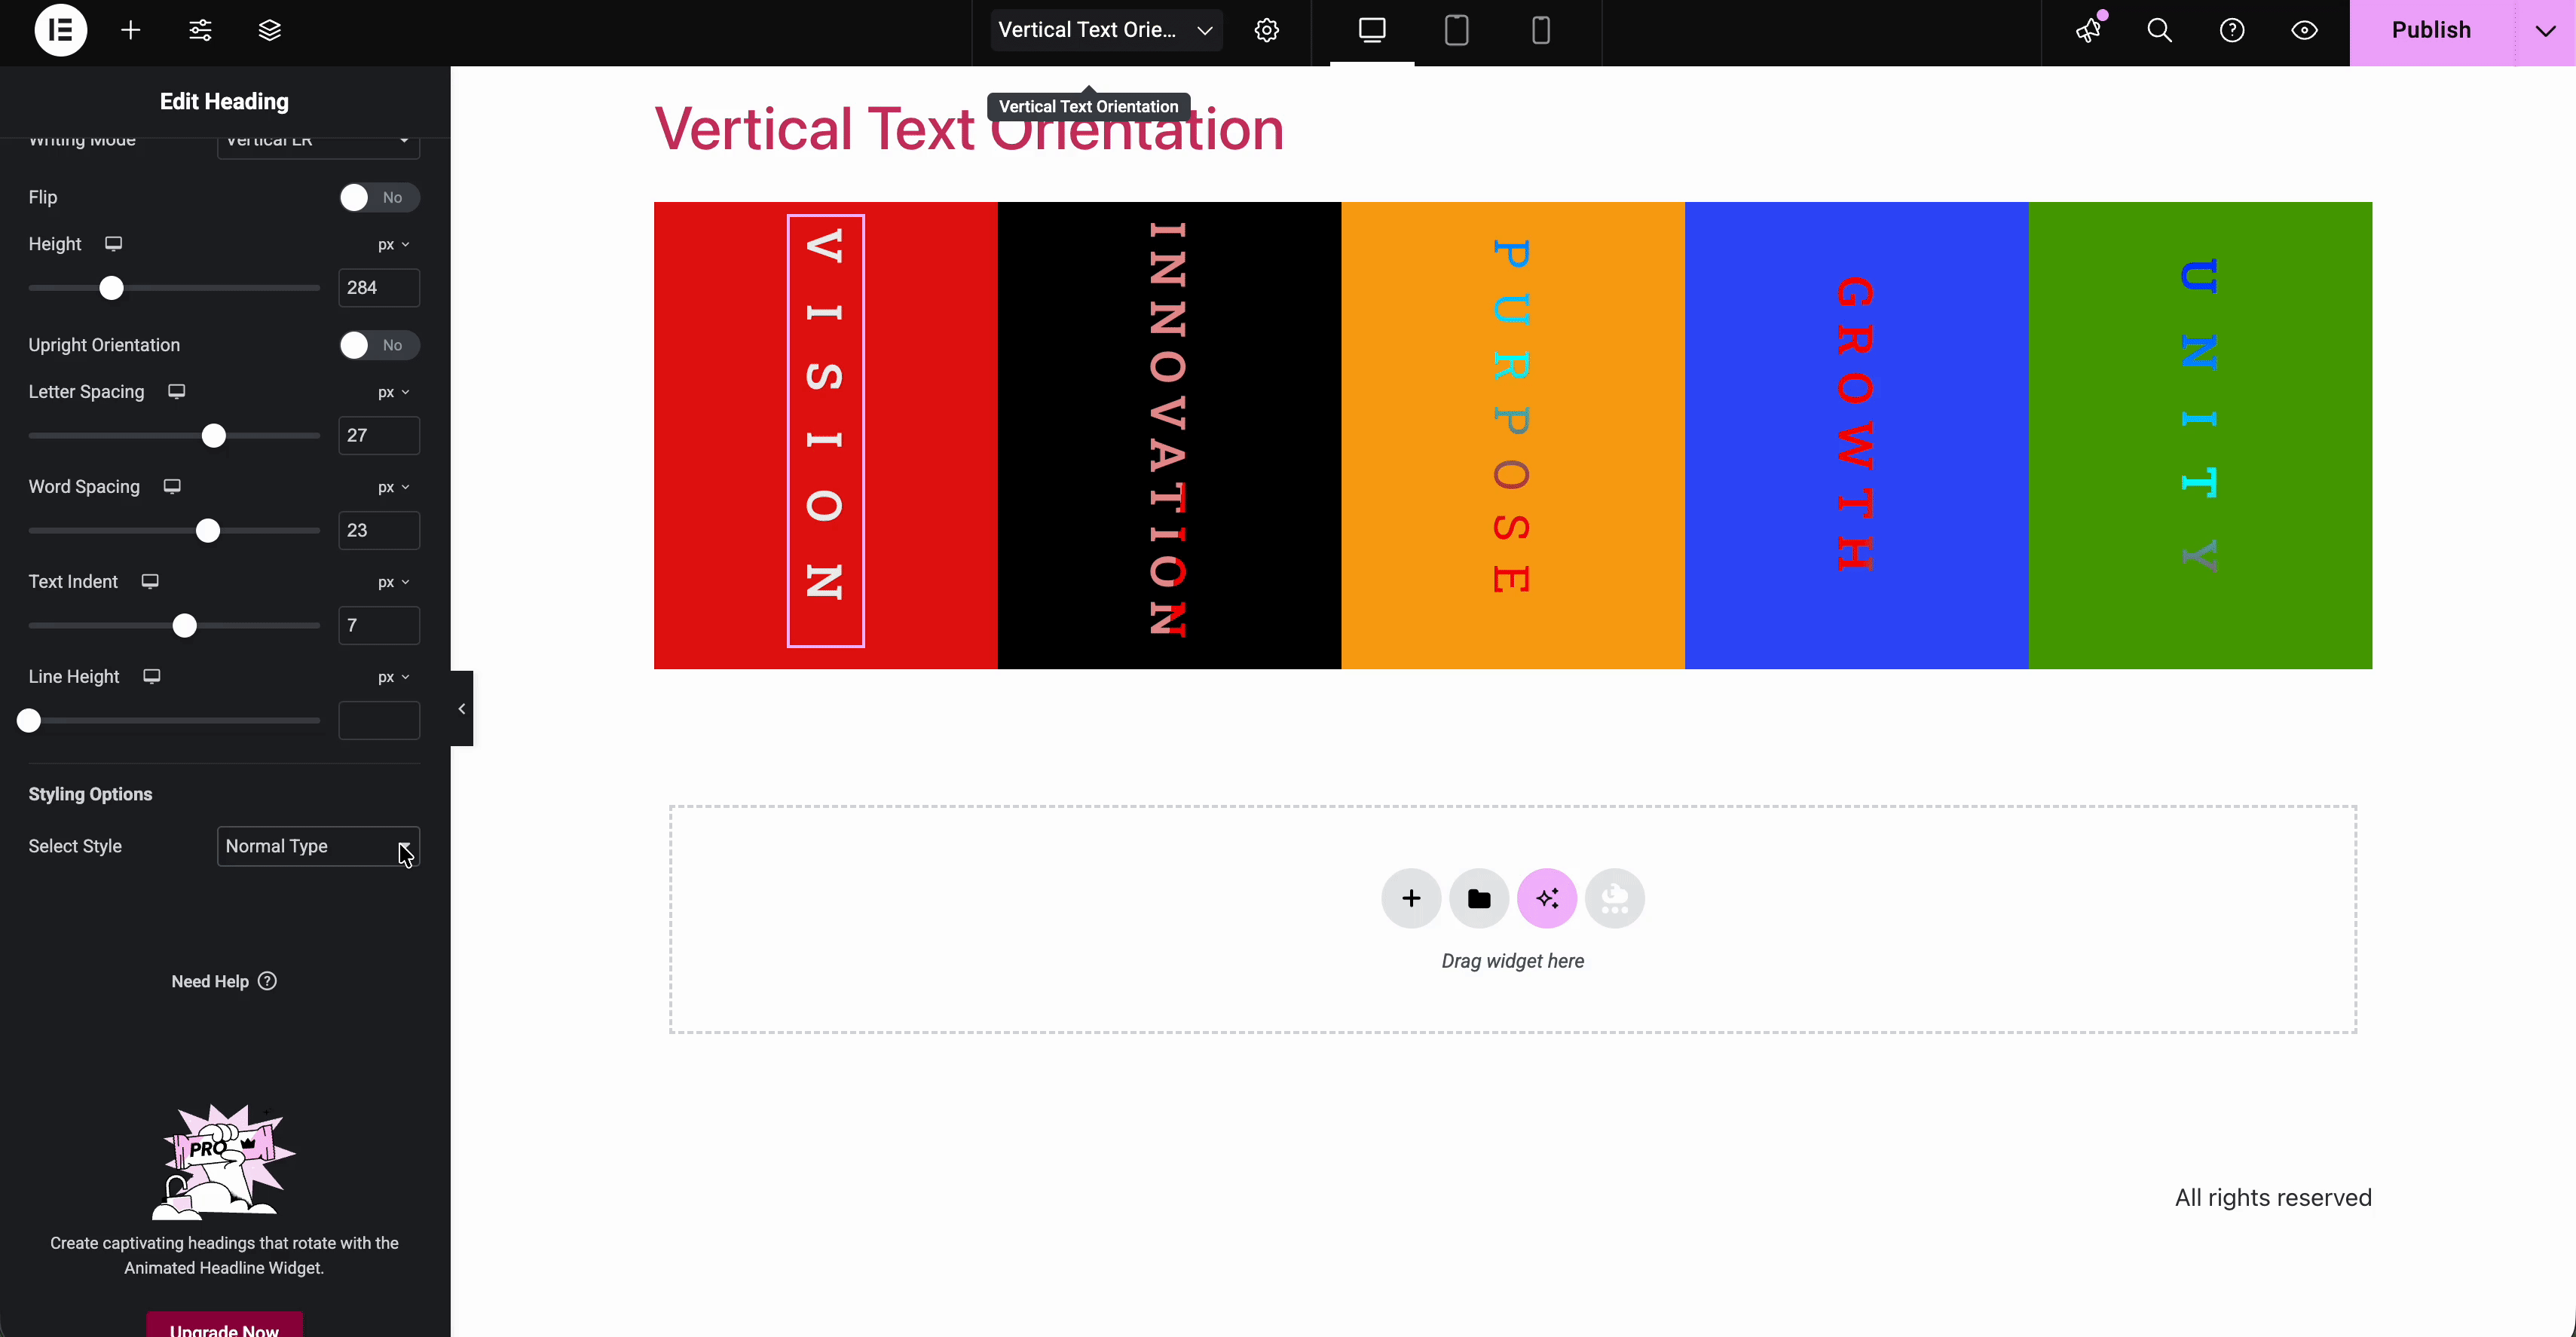Image resolution: width=2576 pixels, height=1337 pixels.
Task: Open the Height px unit dropdown
Action: coord(393,243)
